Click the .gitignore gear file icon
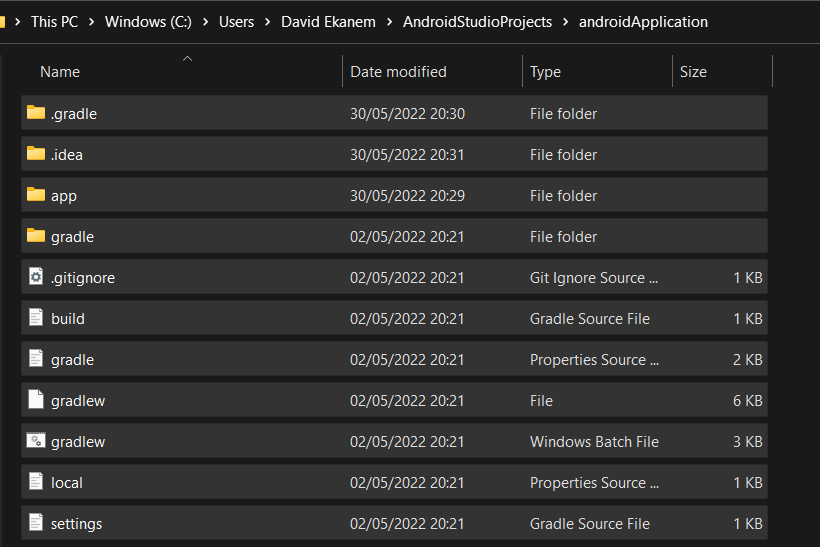Screen dimensions: 820x547 click(x=36, y=277)
